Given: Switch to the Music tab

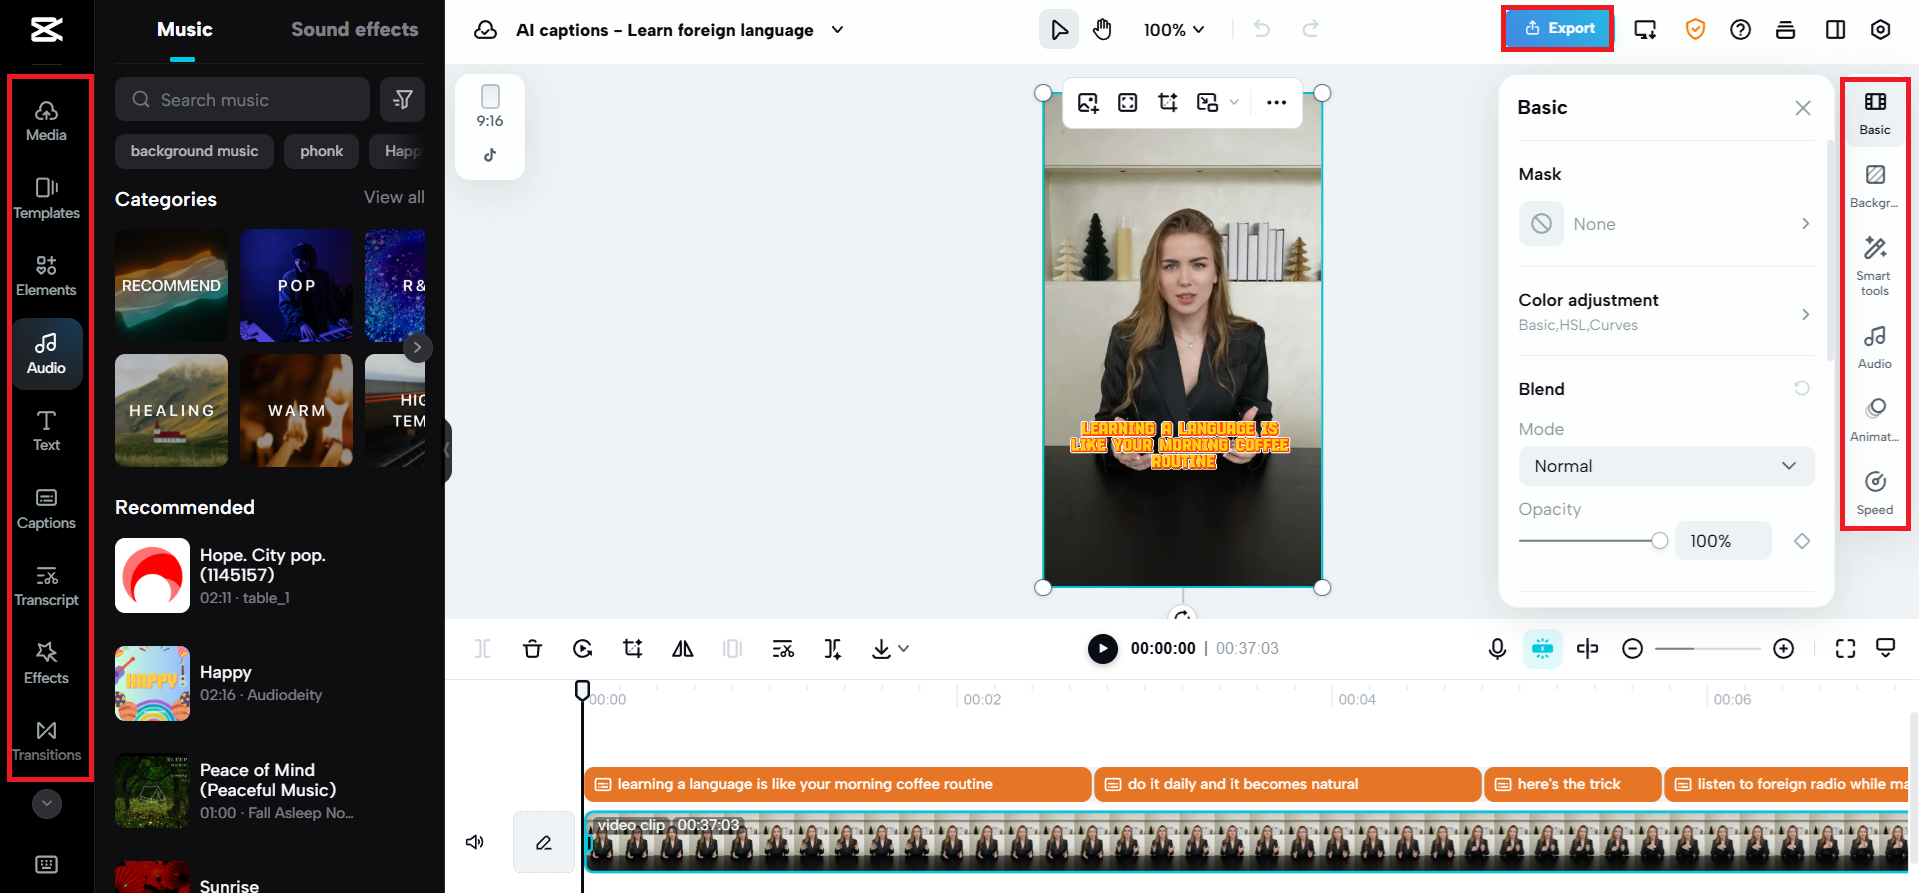Looking at the screenshot, I should tap(184, 30).
